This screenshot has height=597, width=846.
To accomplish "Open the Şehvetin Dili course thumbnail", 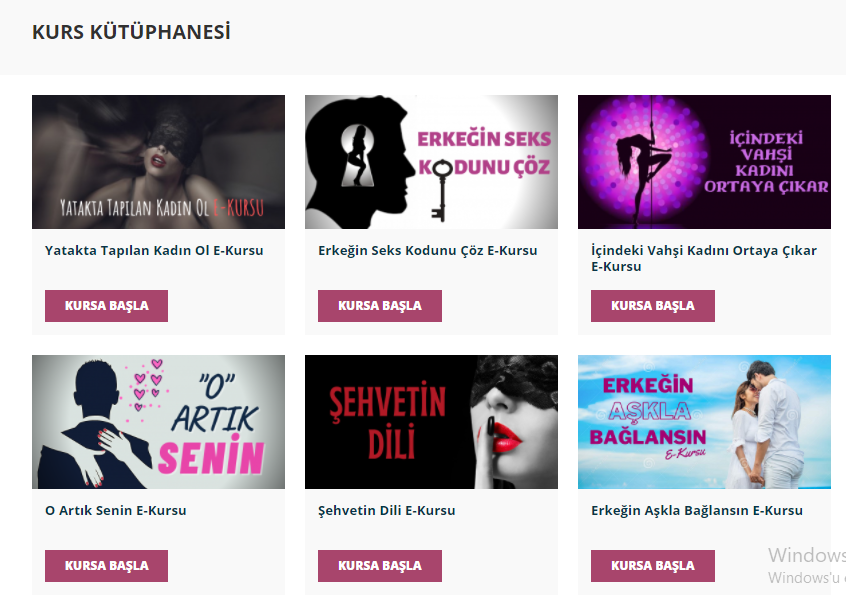I will tap(431, 422).
